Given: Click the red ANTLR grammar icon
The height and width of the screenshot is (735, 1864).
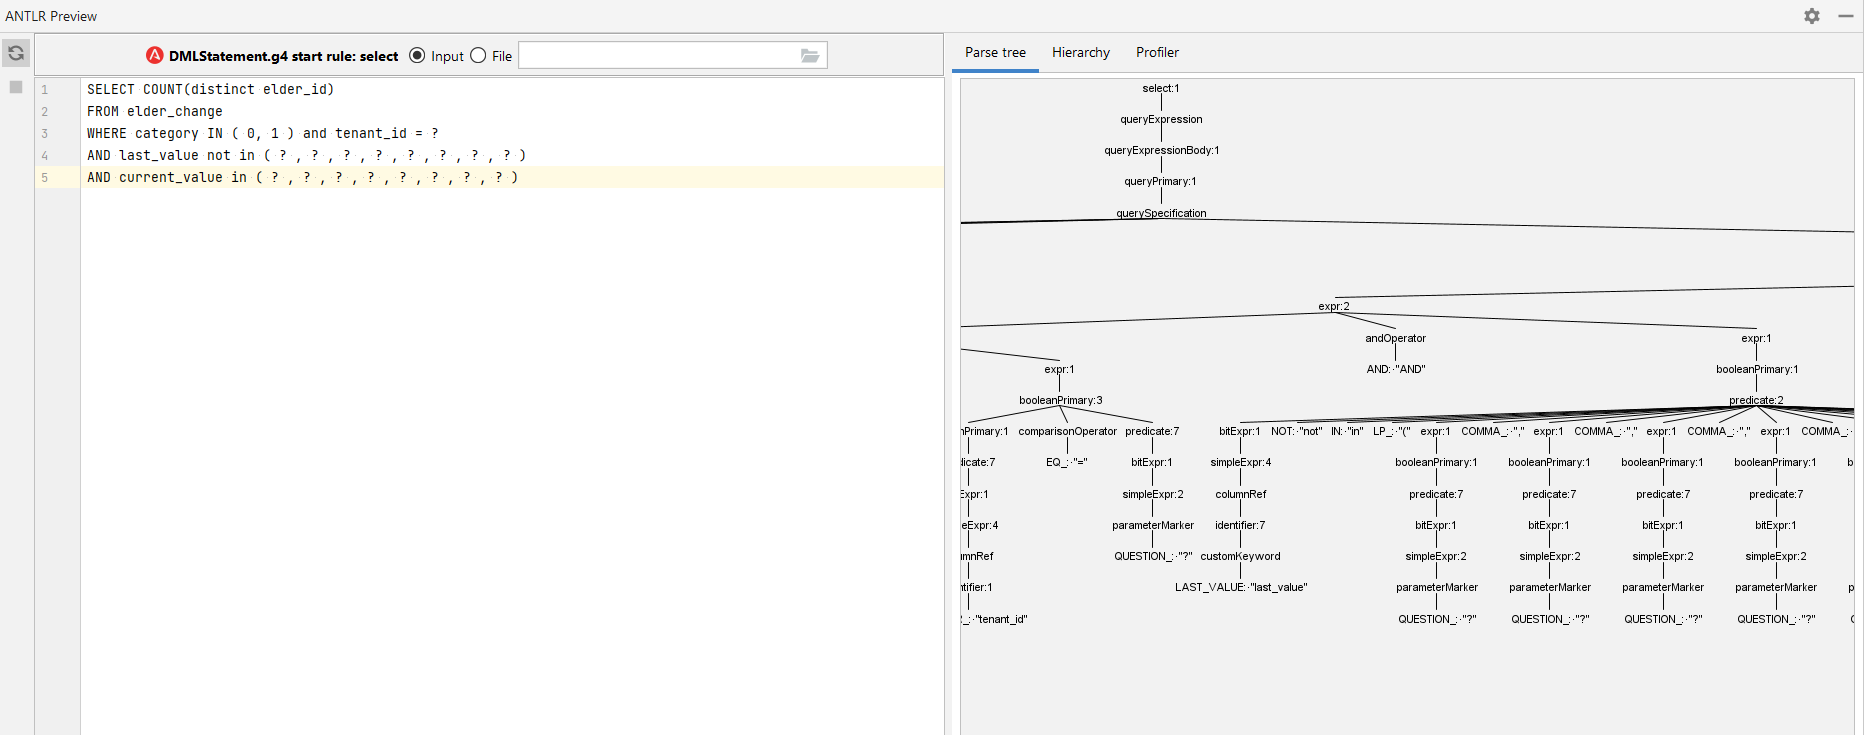Looking at the screenshot, I should point(155,55).
